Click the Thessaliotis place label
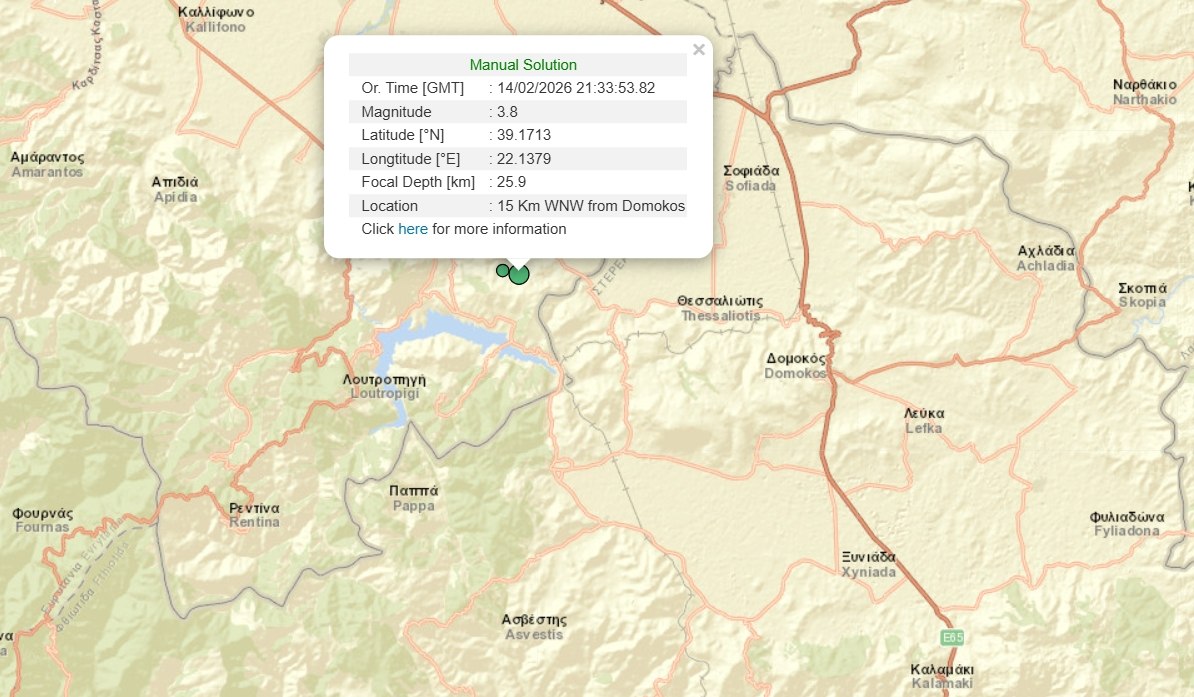 click(720, 308)
